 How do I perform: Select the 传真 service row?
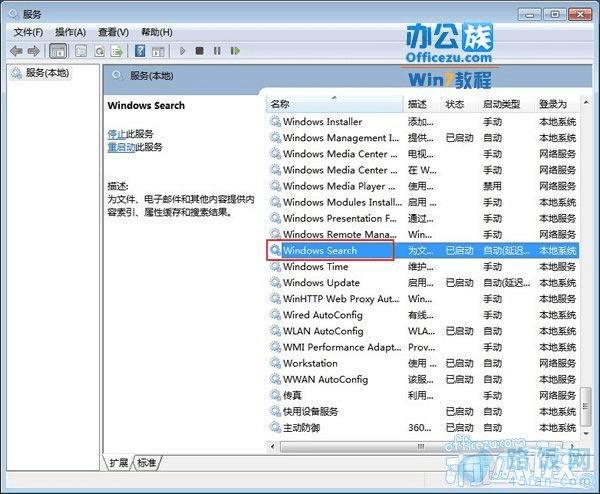[423, 395]
